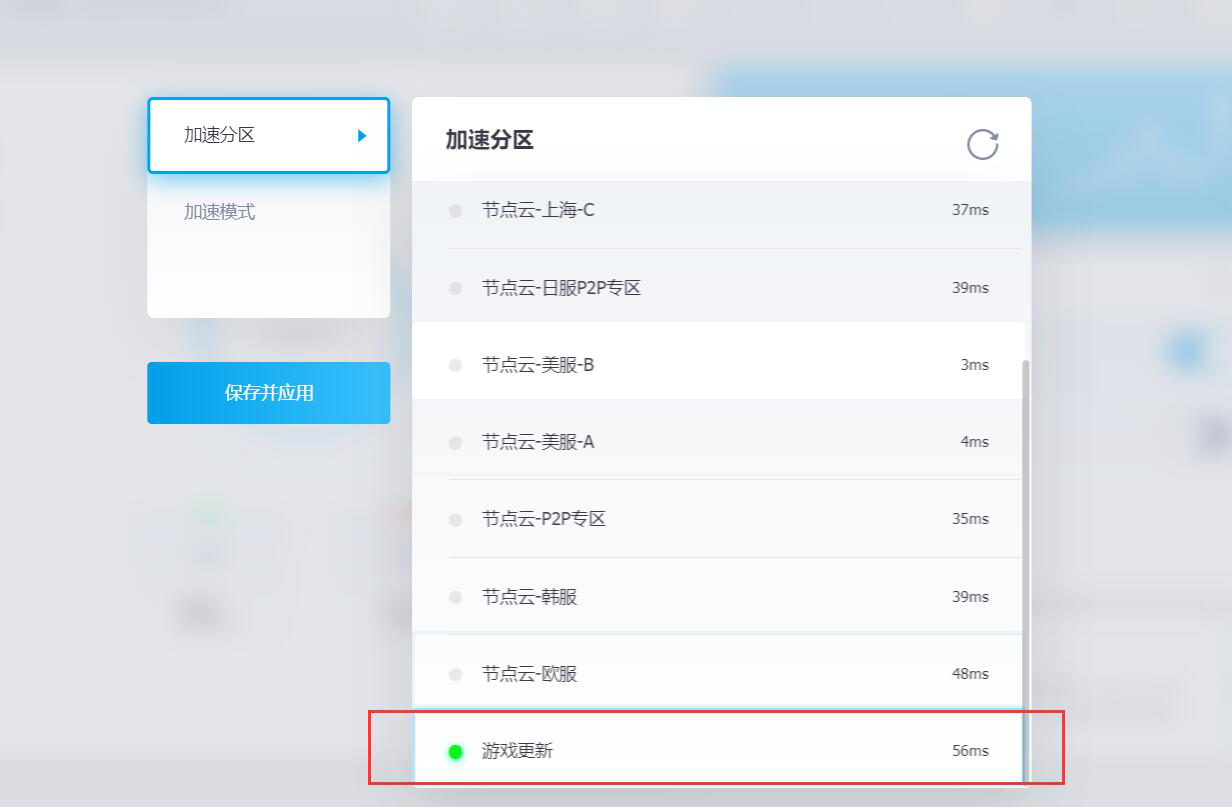Click the 3ms latency for 节点云-美服-B

pos(975,364)
